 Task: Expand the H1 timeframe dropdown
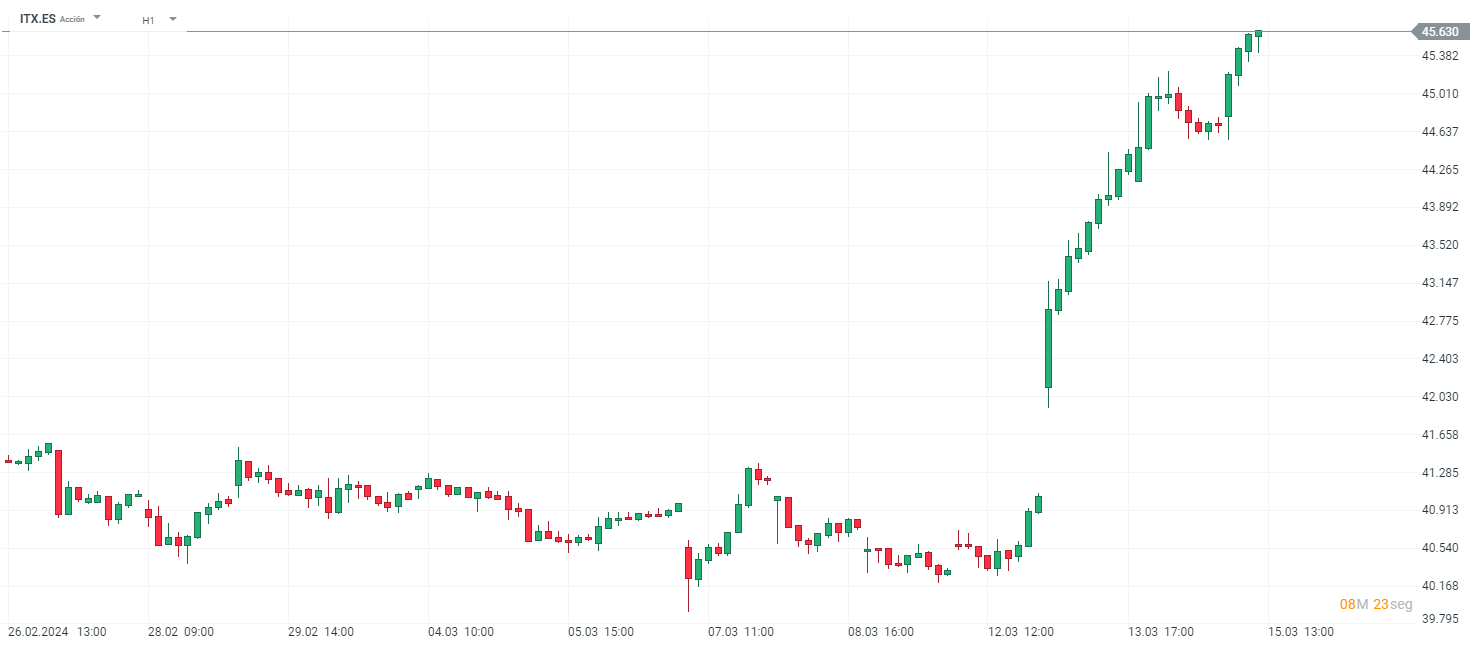coord(173,19)
